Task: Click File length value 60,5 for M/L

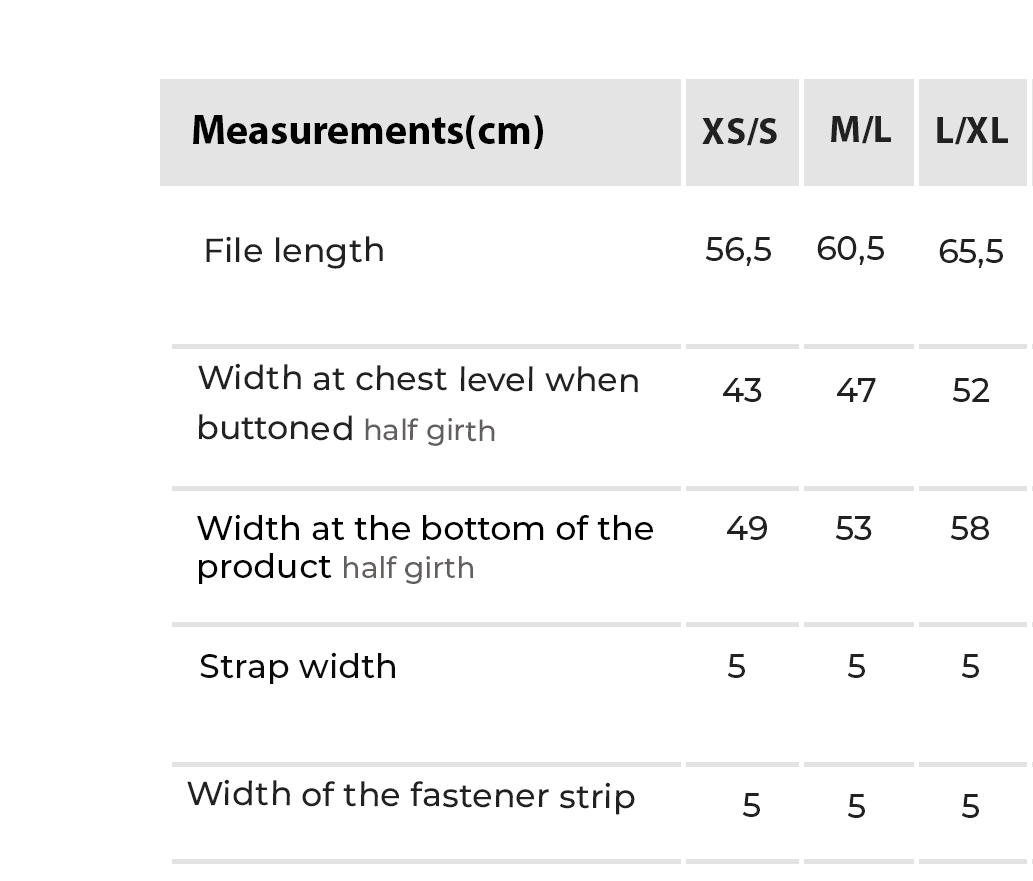Action: click(x=850, y=248)
